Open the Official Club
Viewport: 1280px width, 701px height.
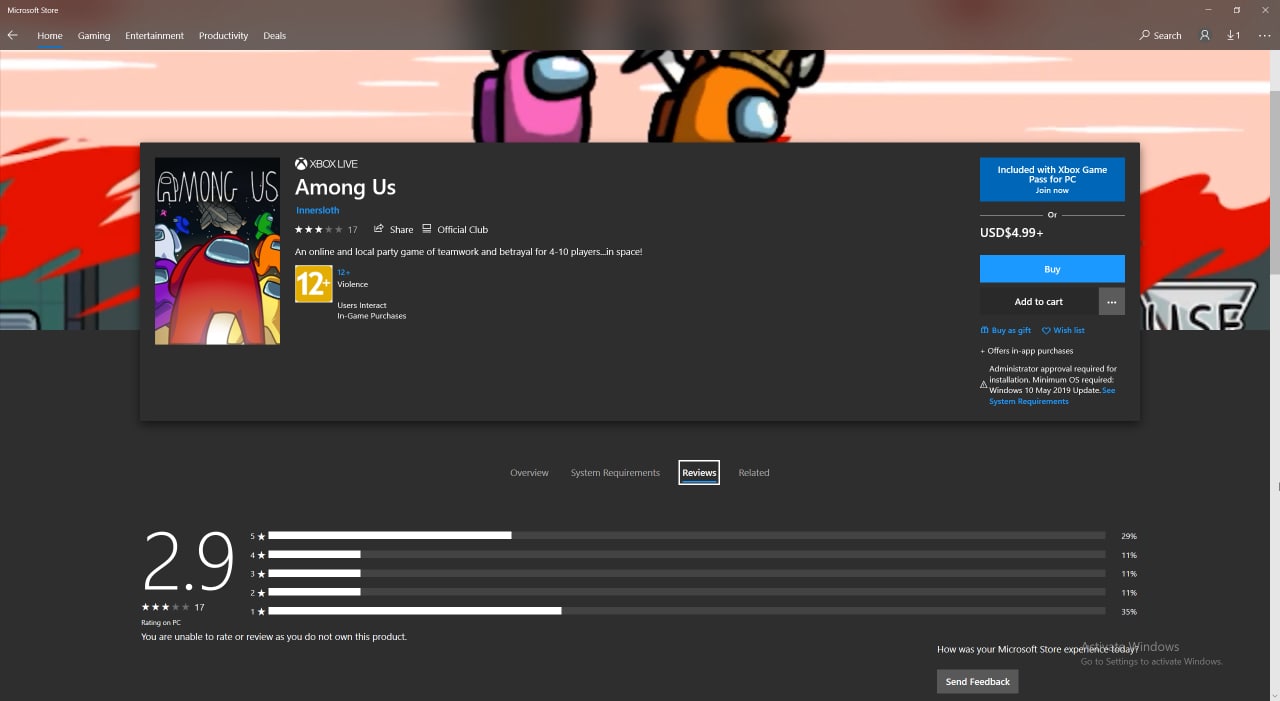[x=455, y=229]
